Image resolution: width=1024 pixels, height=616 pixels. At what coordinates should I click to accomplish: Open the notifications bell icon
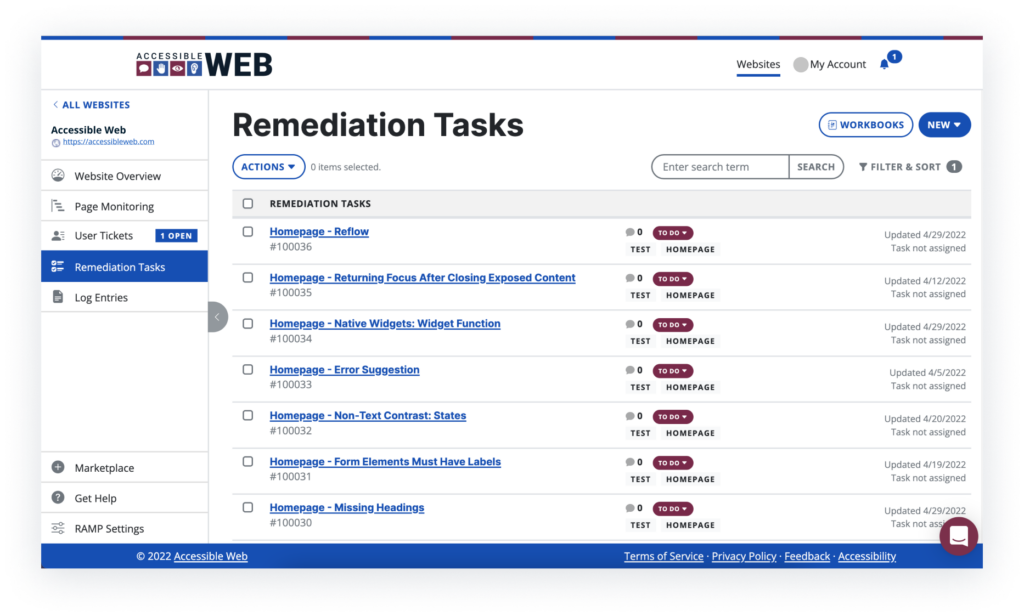coord(884,64)
